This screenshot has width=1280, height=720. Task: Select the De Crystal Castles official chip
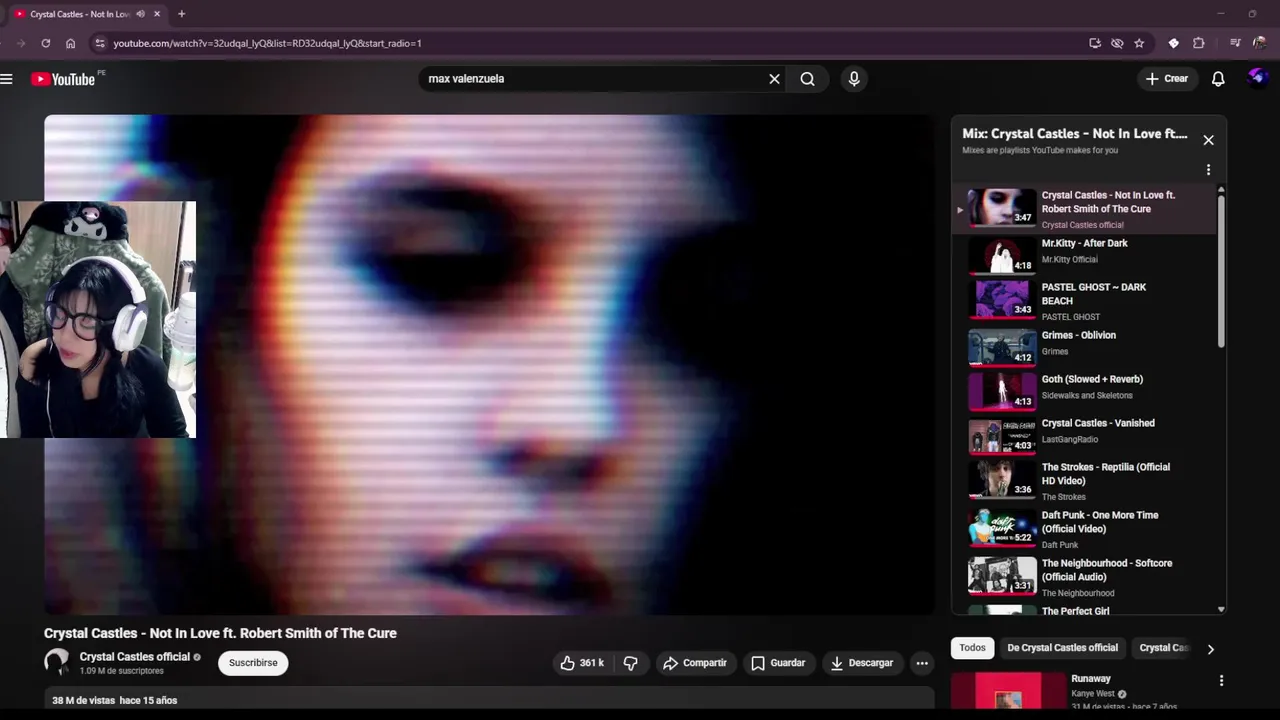coord(1062,648)
